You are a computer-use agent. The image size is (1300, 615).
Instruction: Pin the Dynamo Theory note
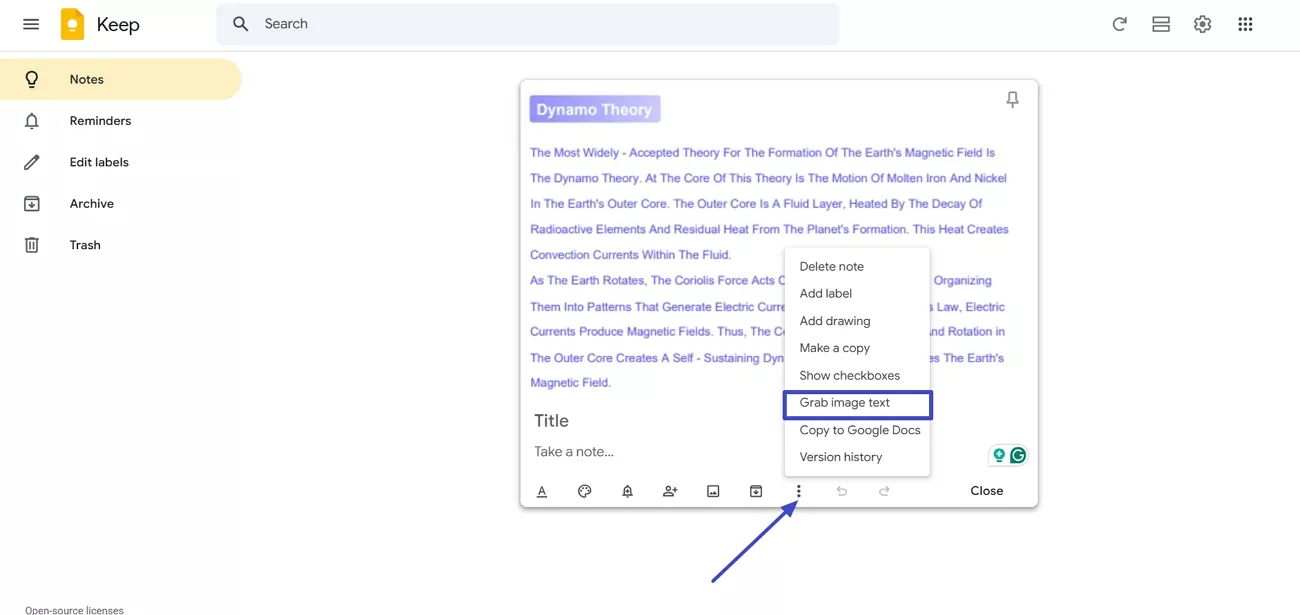click(1012, 99)
